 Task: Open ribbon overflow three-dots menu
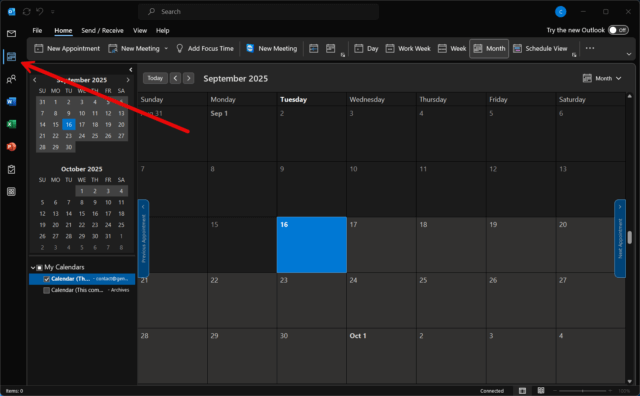tap(590, 48)
